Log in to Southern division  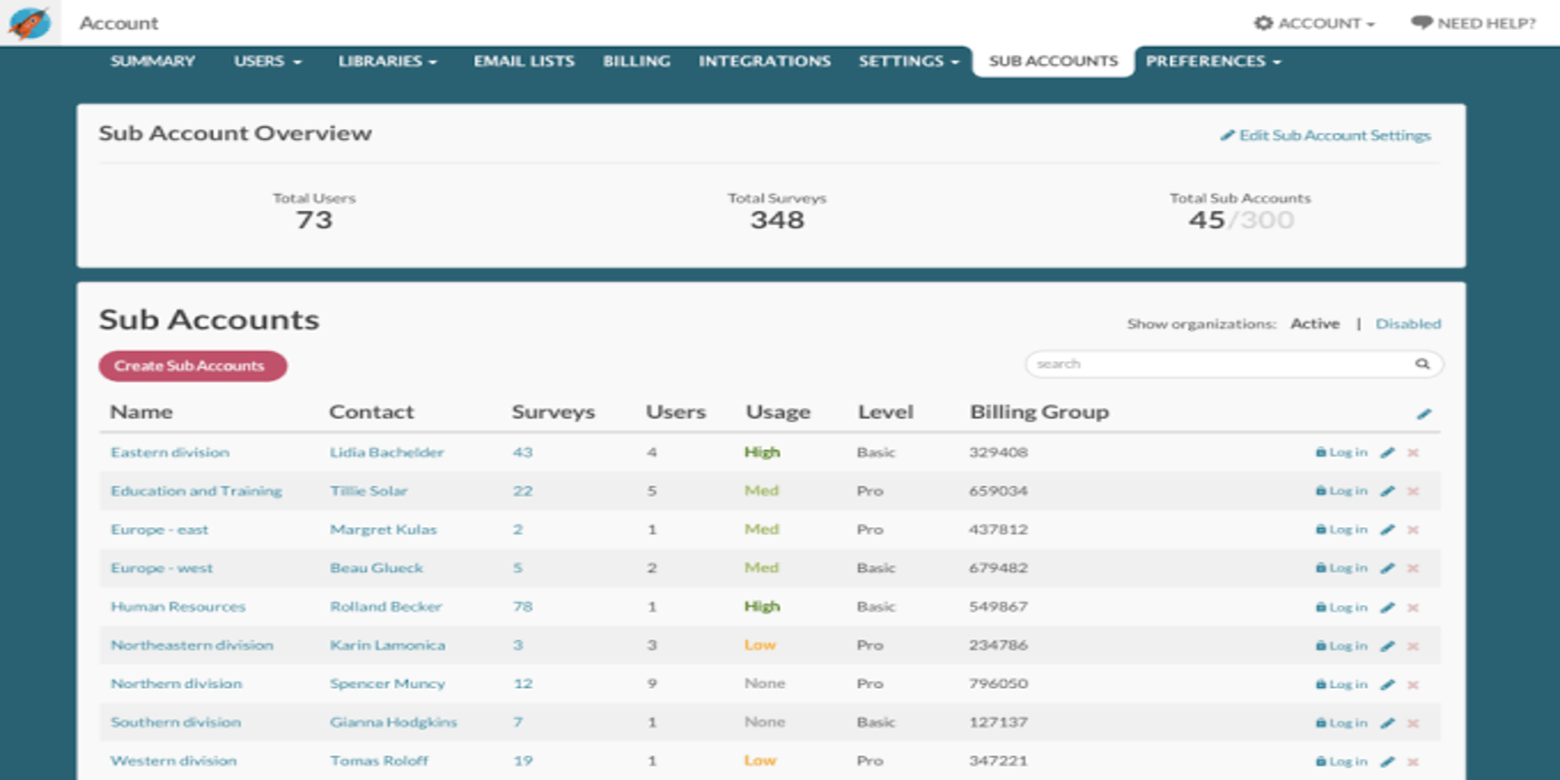(x=1341, y=723)
